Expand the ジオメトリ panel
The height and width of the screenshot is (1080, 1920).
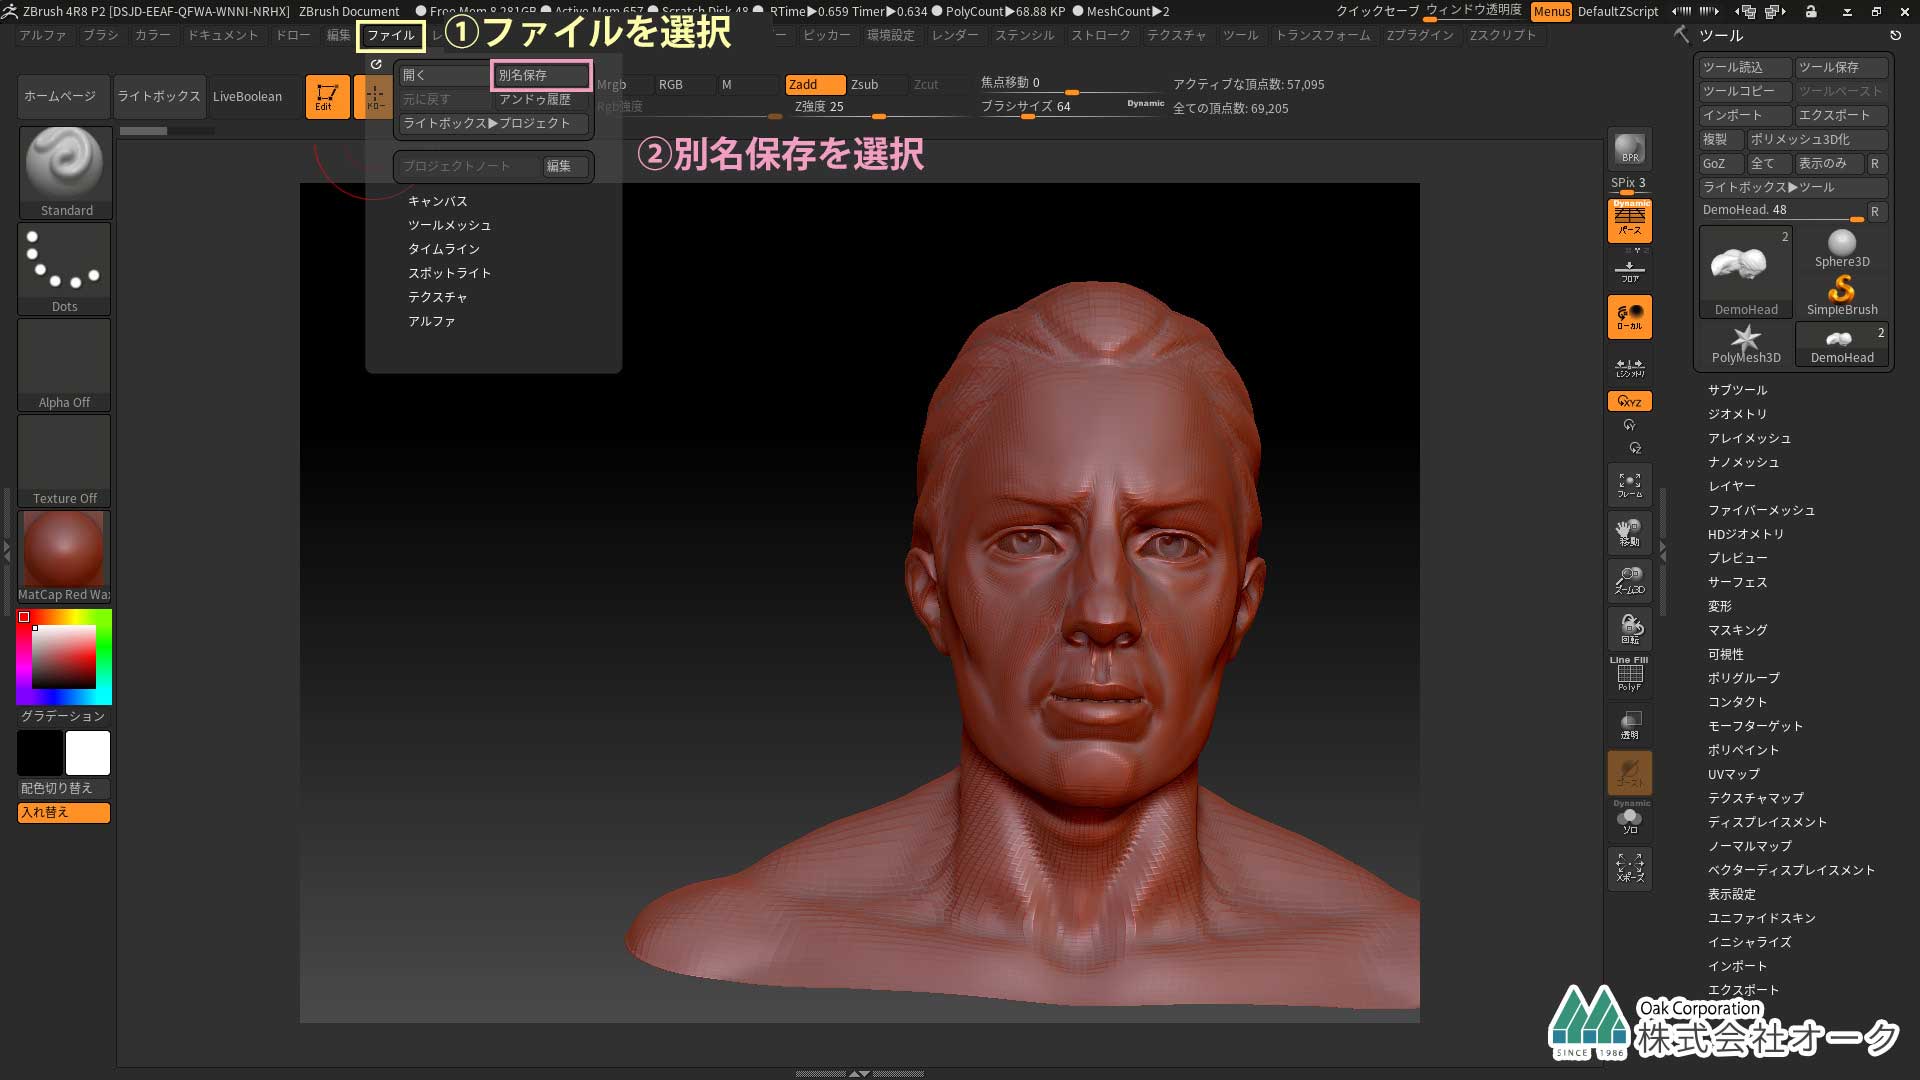(x=1737, y=413)
